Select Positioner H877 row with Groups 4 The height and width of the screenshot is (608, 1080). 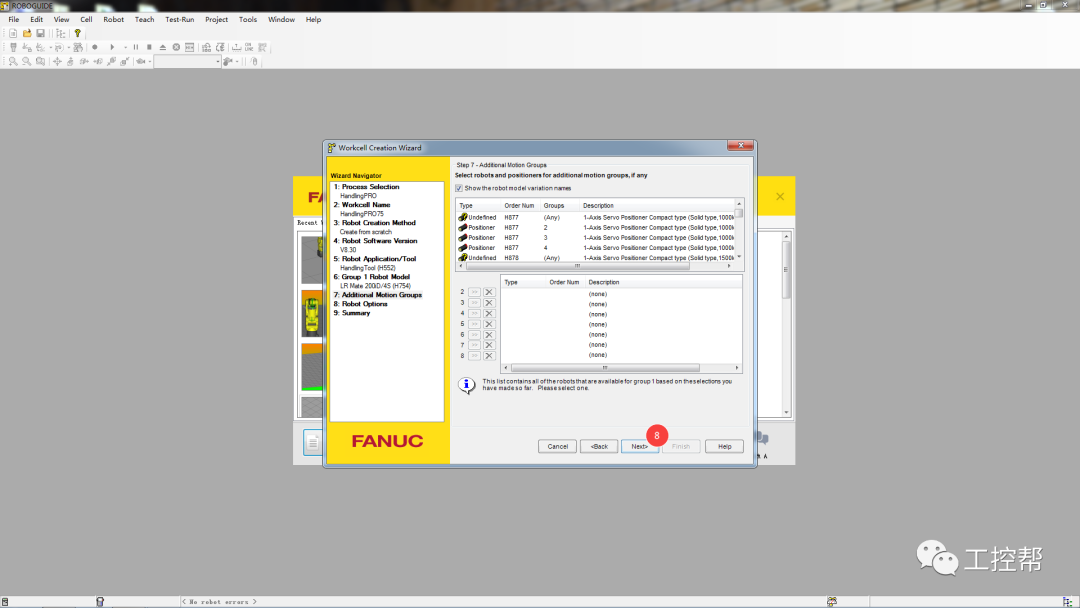click(x=596, y=247)
